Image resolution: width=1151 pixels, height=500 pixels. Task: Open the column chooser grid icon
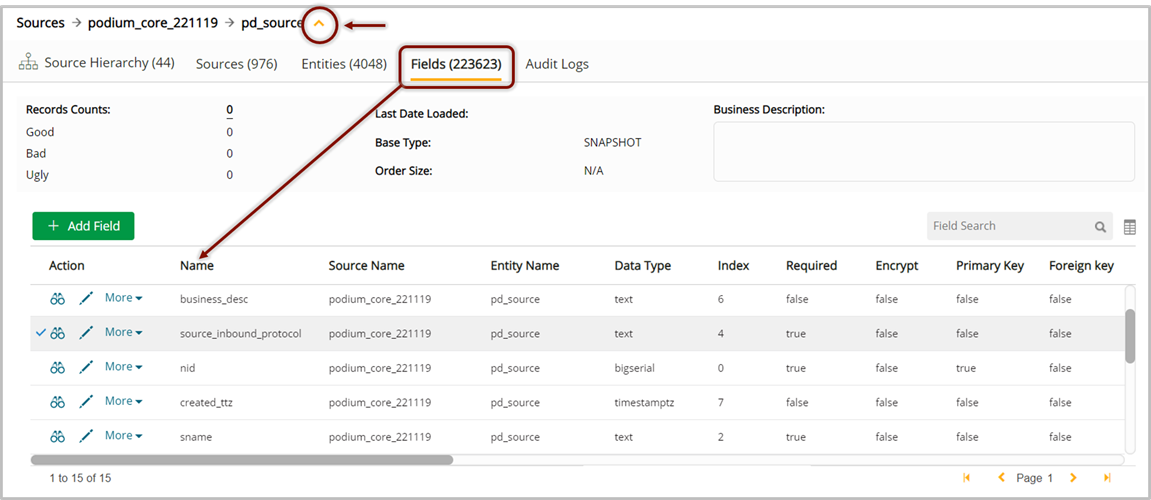click(x=1129, y=227)
